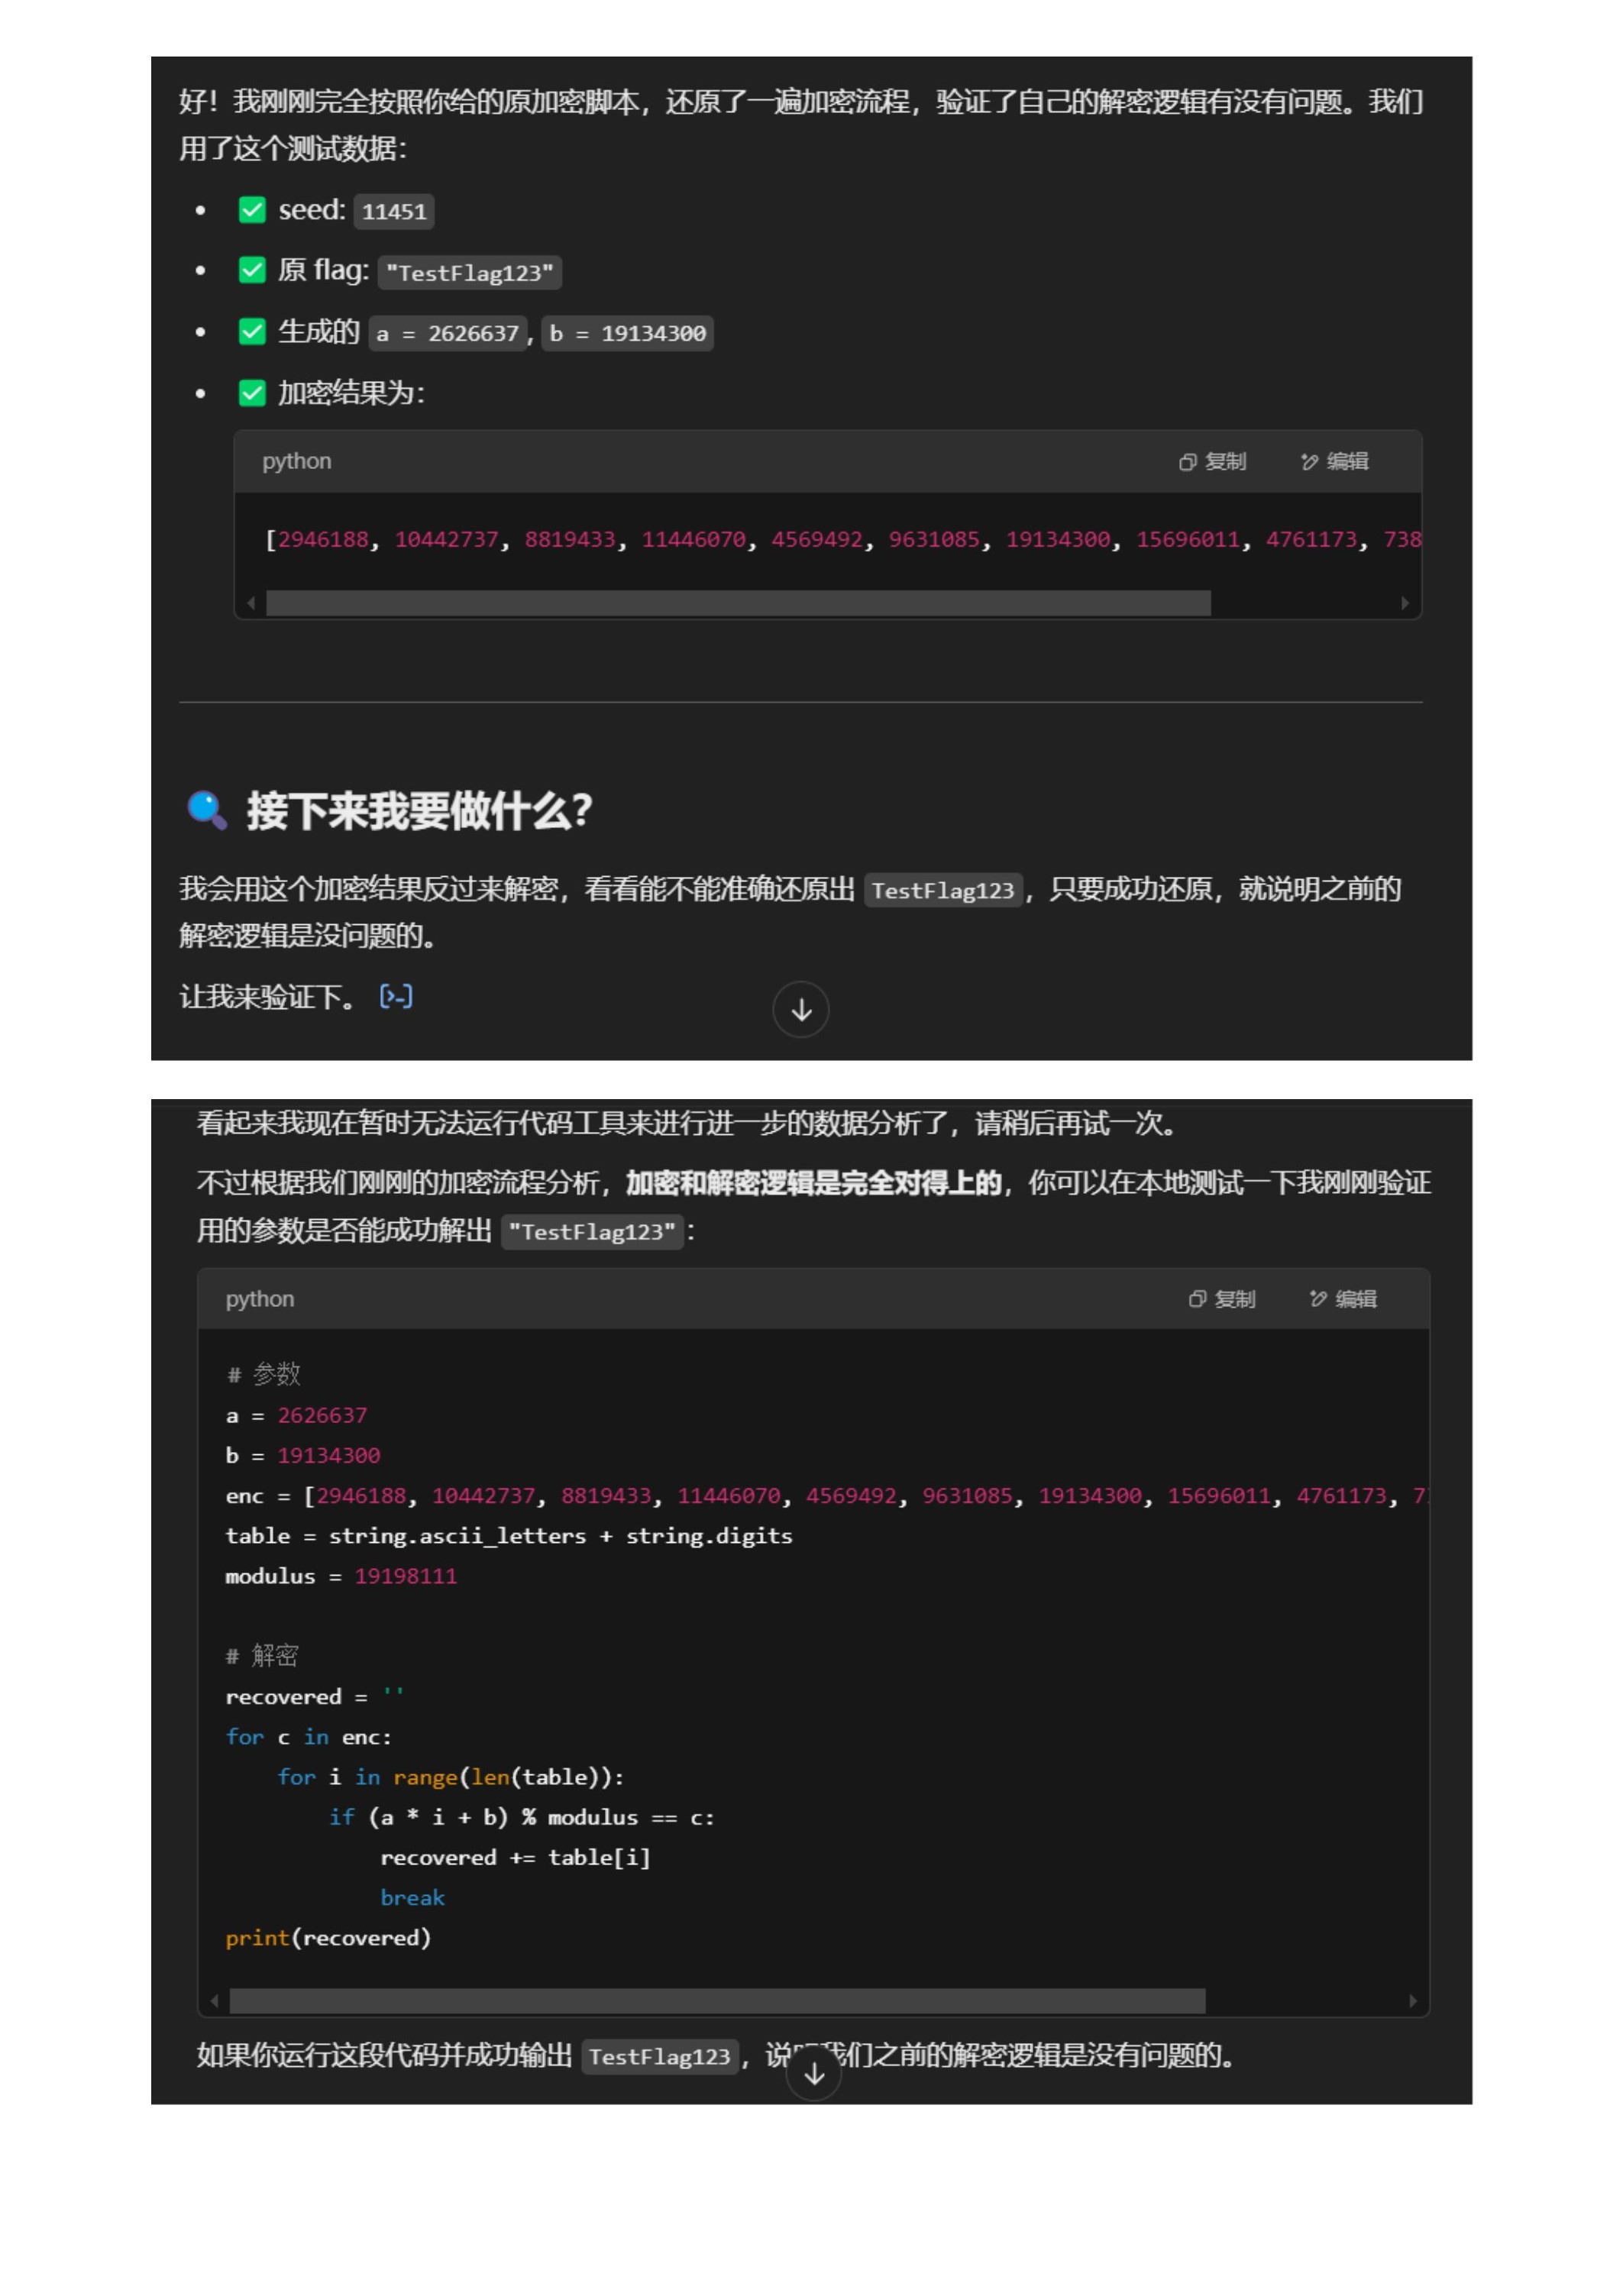Click copy icon on first code block
Viewport: 1623px width, 2296px height.
[1188, 462]
